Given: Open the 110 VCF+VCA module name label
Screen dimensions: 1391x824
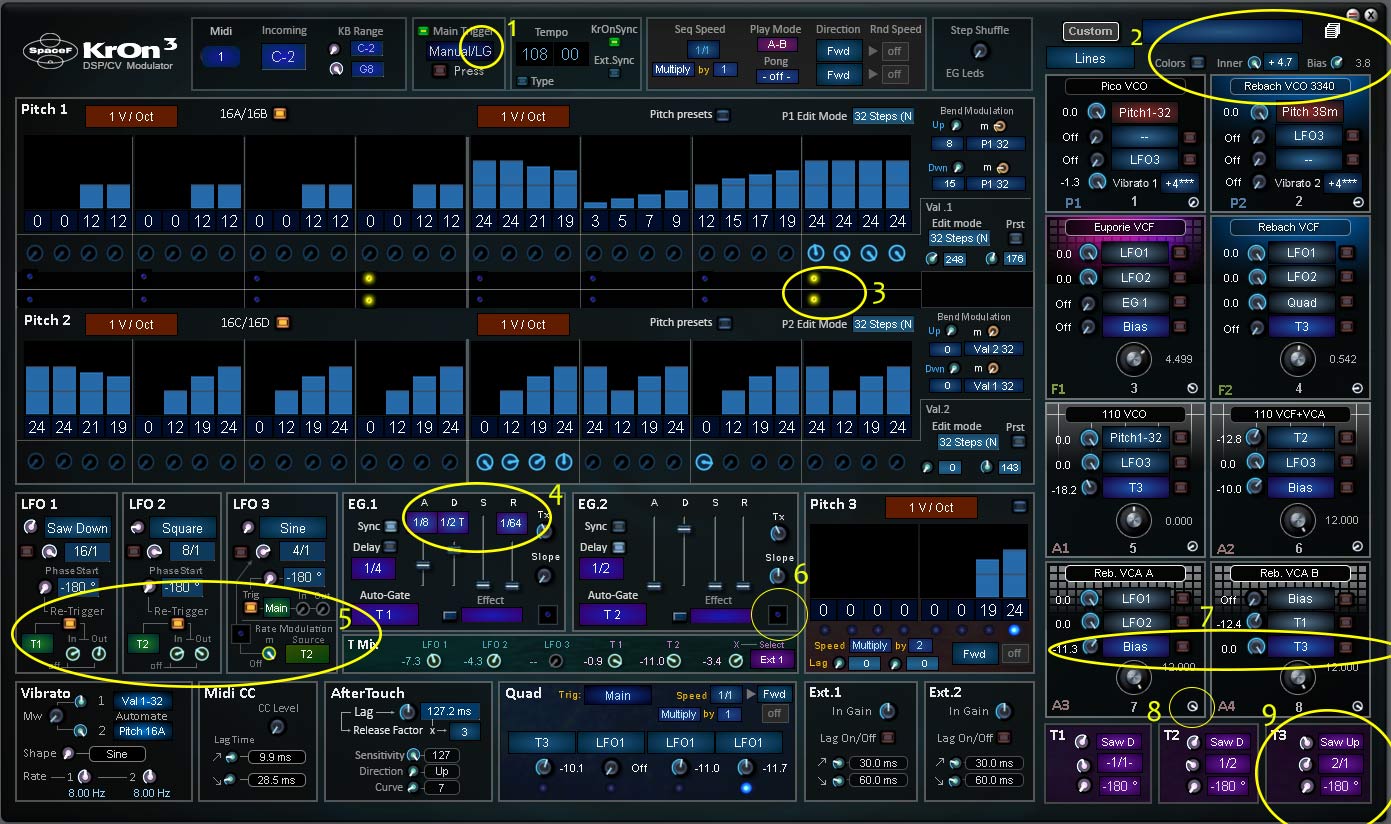Looking at the screenshot, I should pos(1288,414).
